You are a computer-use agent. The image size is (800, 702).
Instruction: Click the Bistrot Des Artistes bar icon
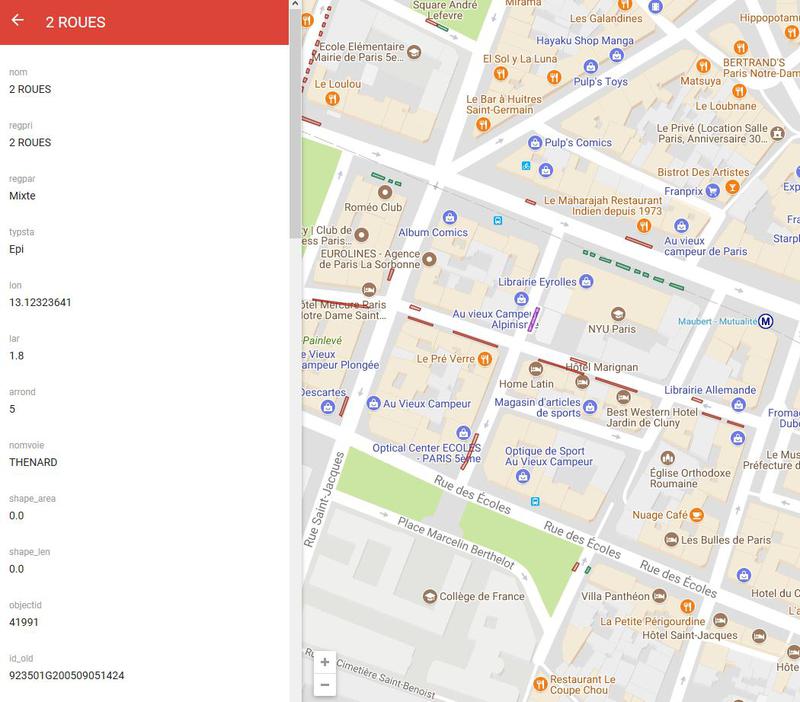point(732,188)
